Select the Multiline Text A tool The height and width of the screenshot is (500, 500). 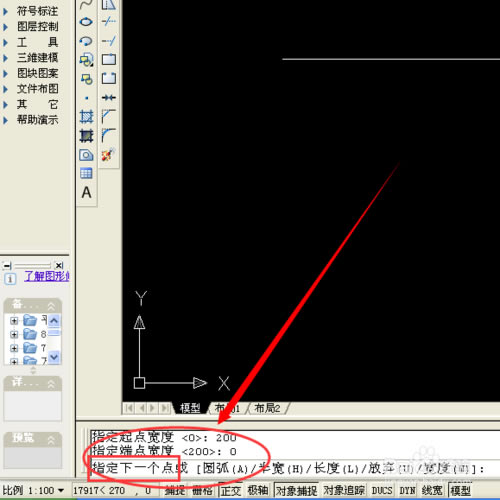pyautogui.click(x=86, y=193)
